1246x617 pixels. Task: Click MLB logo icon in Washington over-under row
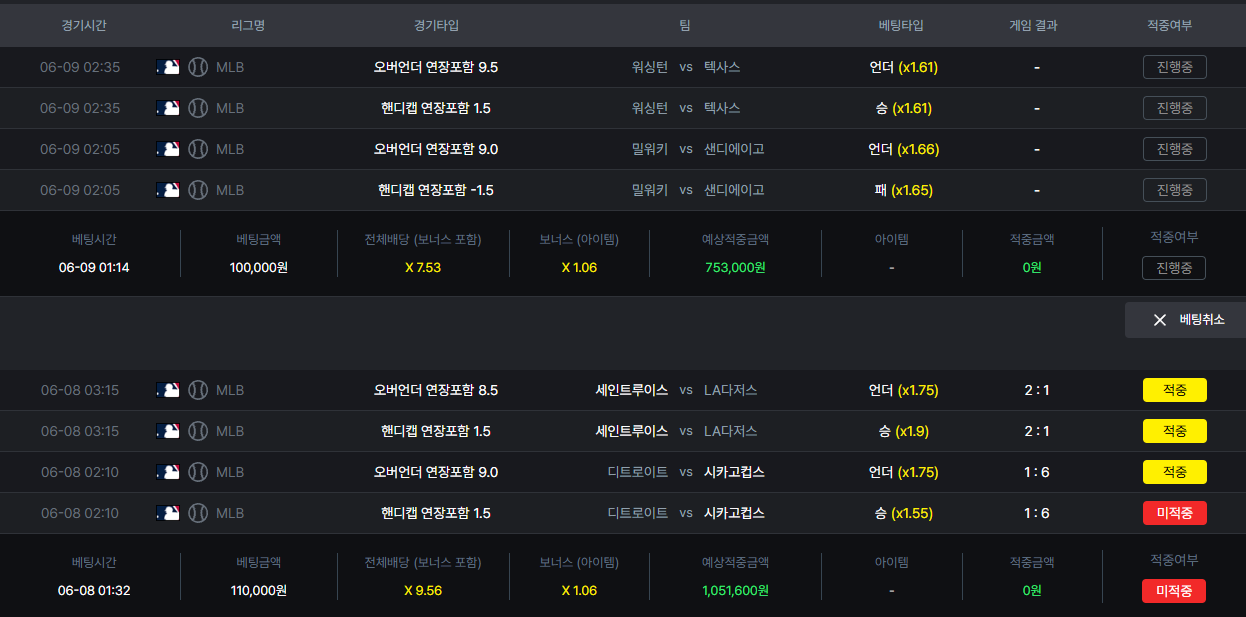(x=168, y=67)
